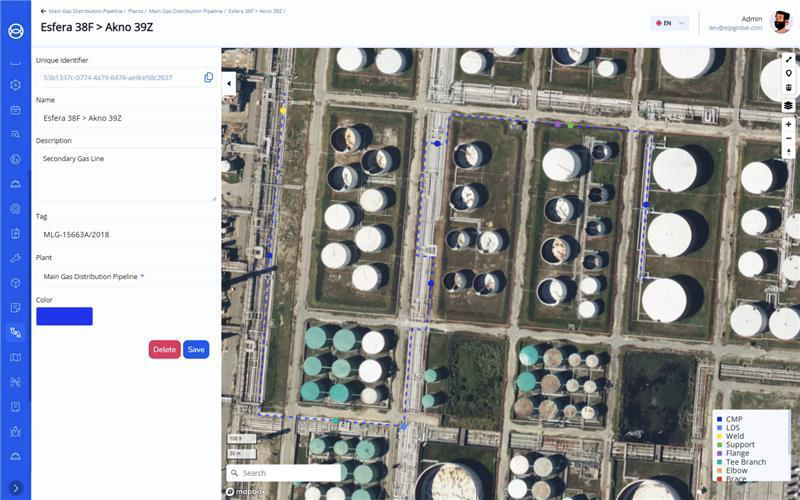This screenshot has width=800, height=500.
Task: Copy the unique identifier to clipboard
Action: (209, 77)
